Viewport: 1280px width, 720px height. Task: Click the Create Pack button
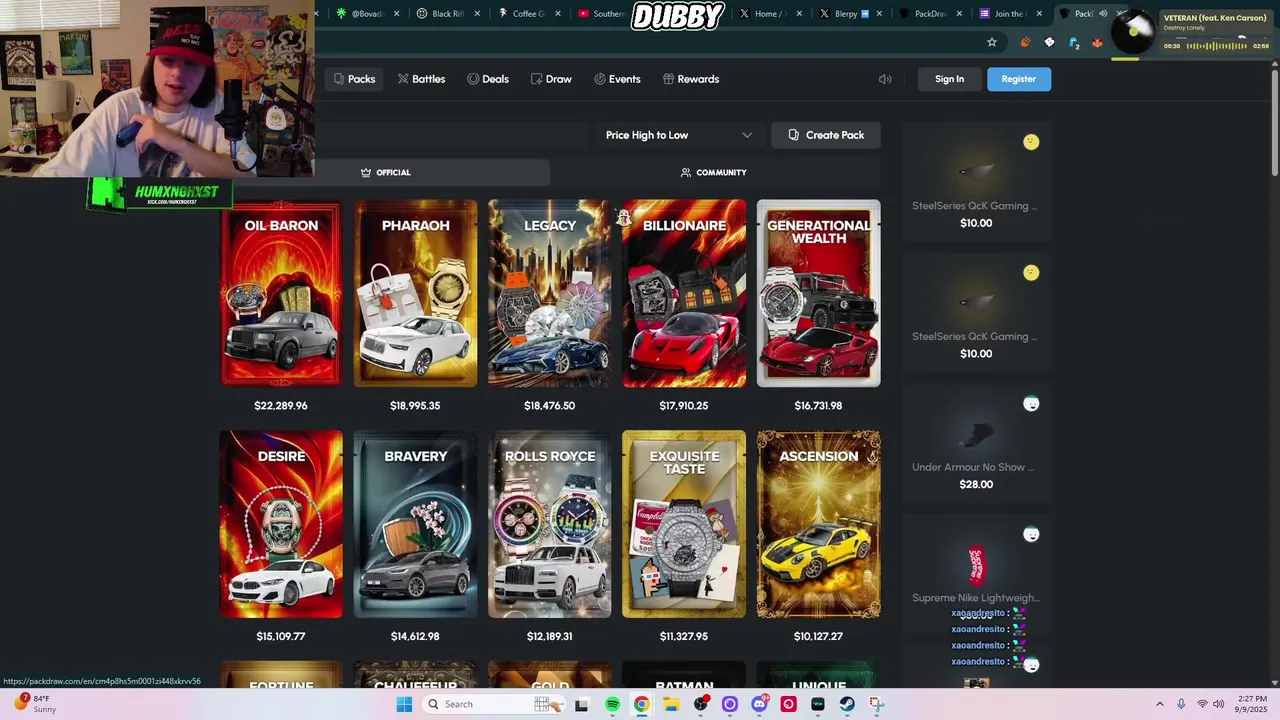[826, 135]
